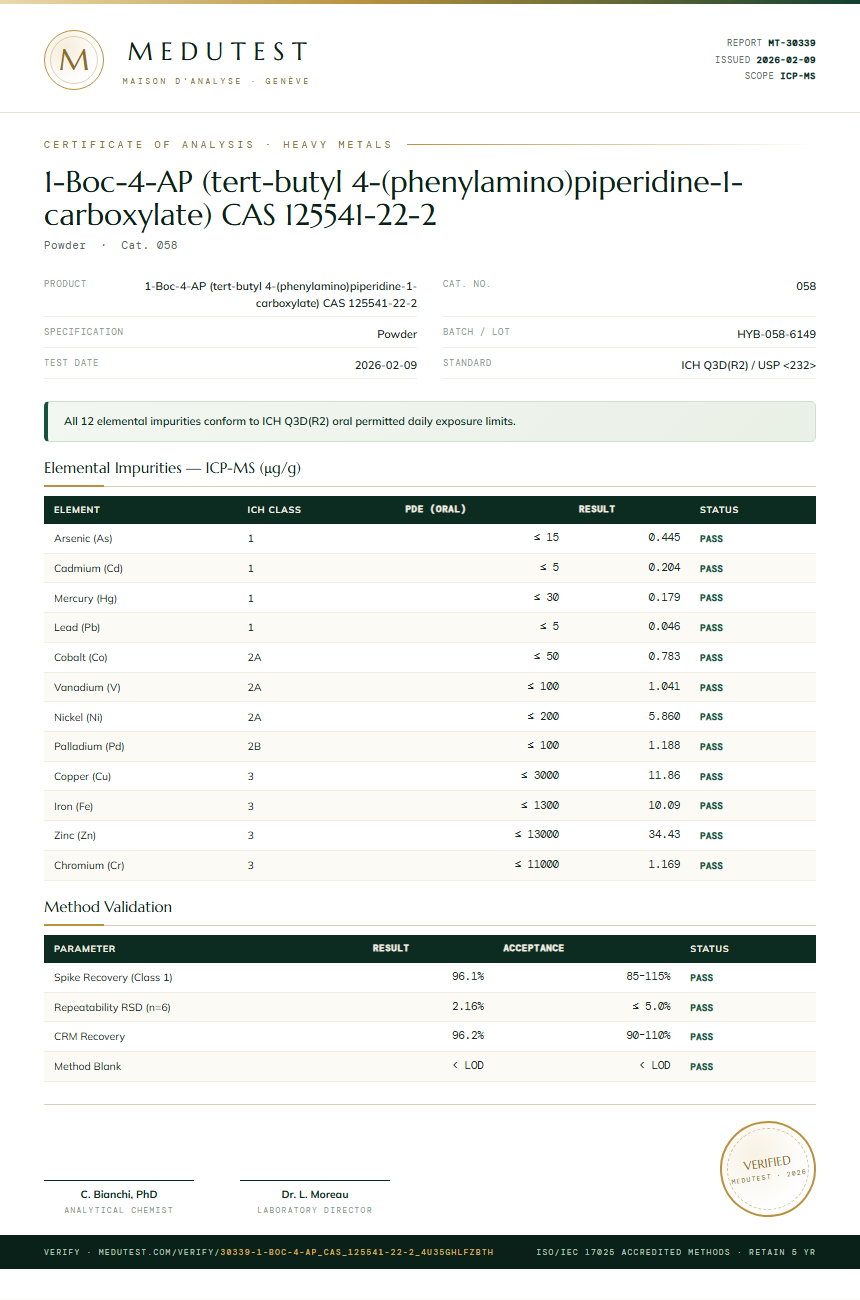Click the Palladium ICH class 2B cell
860x1300 pixels.
coord(254,747)
